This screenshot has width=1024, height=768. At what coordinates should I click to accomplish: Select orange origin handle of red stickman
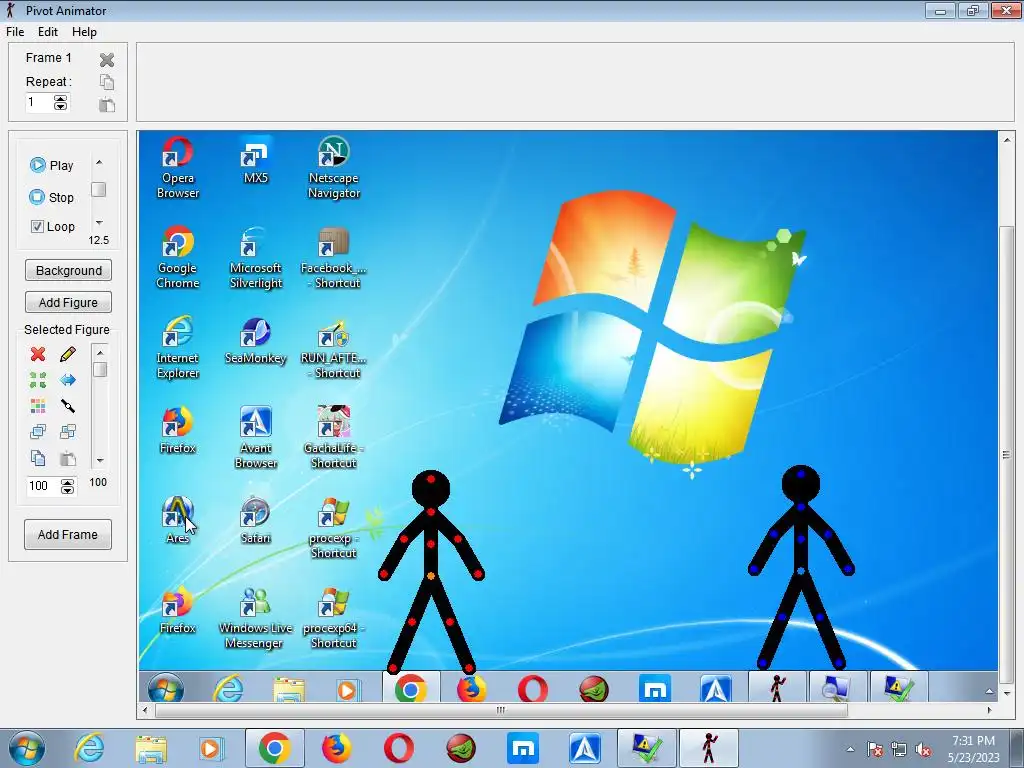click(x=431, y=576)
